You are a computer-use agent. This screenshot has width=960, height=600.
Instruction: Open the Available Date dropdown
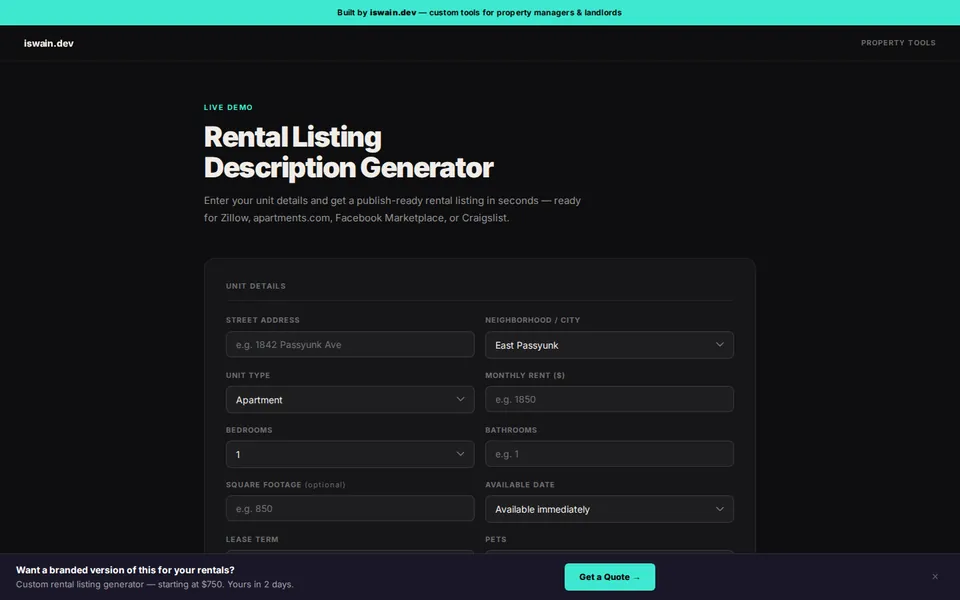pos(609,509)
